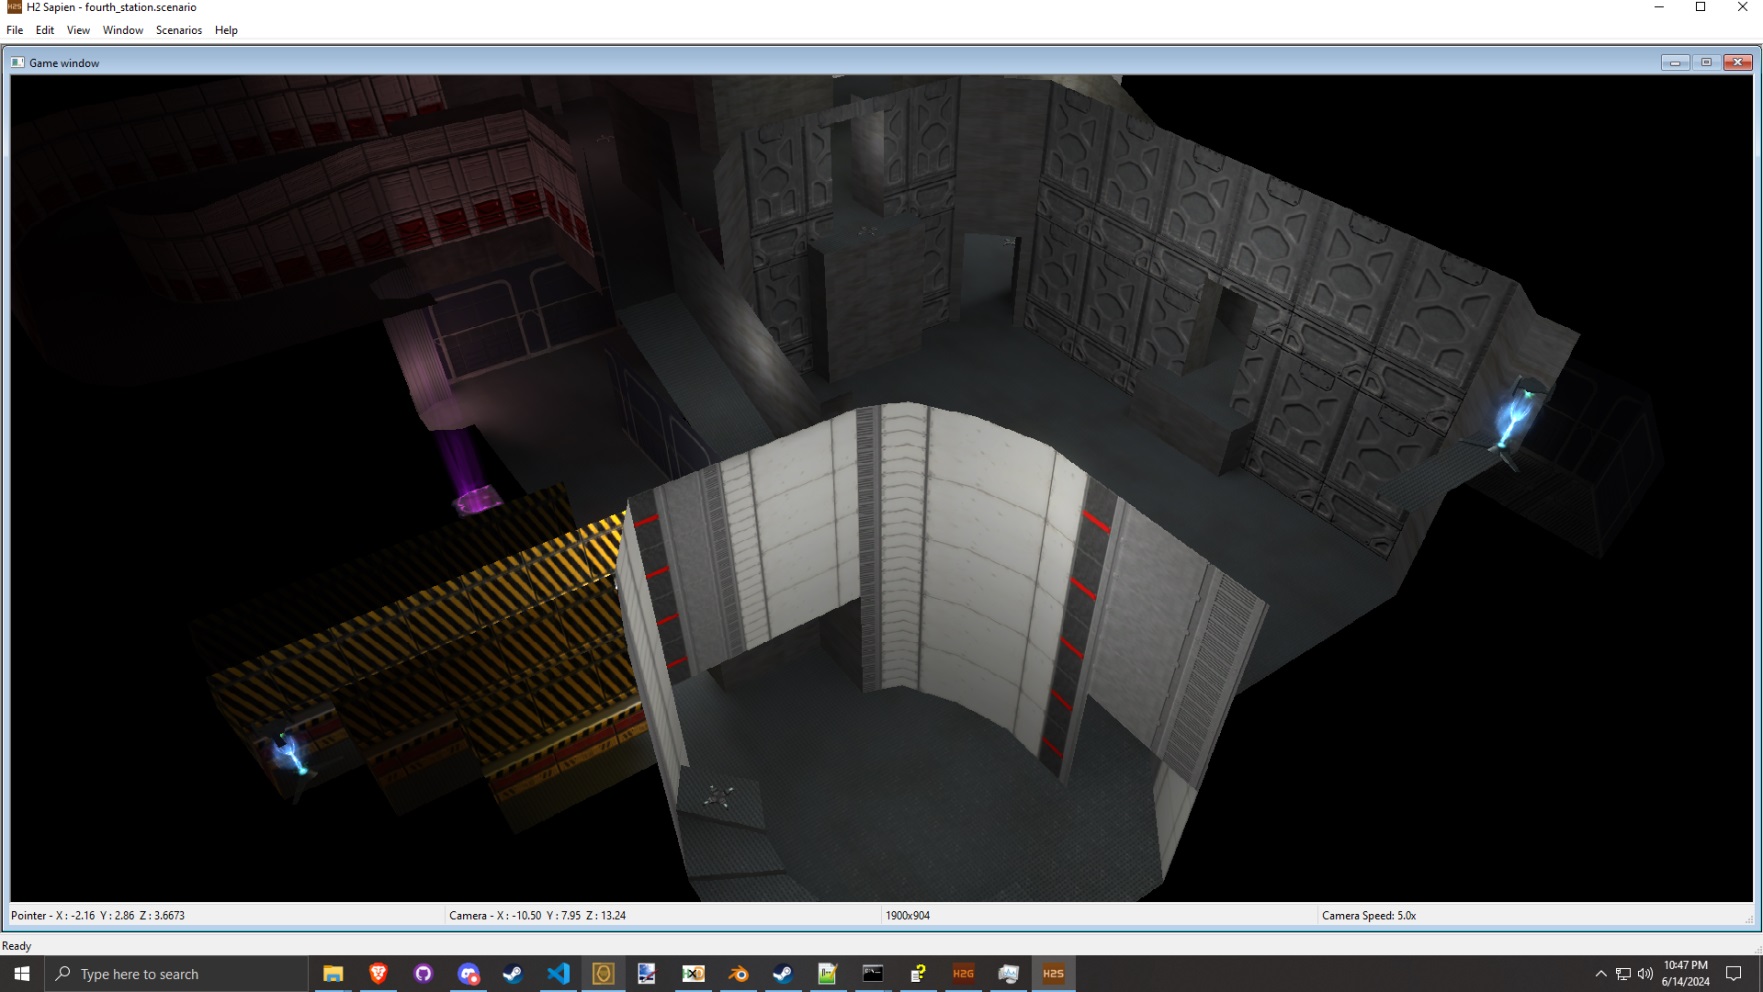Launch Brave browser from the taskbar
Screen dimensions: 1763x992
click(x=378, y=974)
